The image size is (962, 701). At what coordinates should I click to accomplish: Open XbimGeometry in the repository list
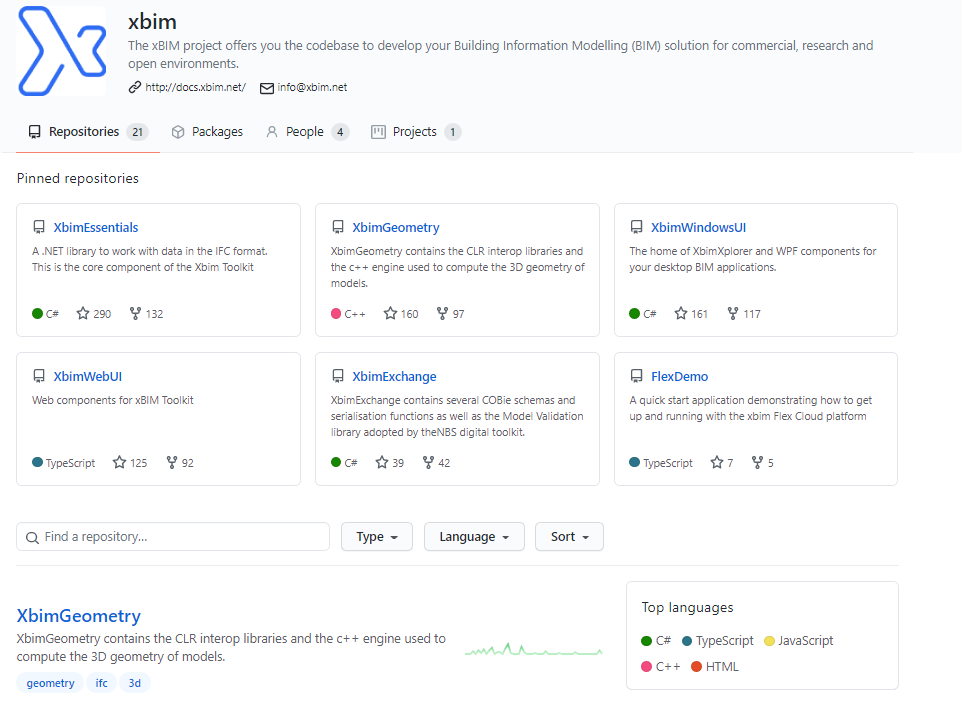click(x=79, y=616)
